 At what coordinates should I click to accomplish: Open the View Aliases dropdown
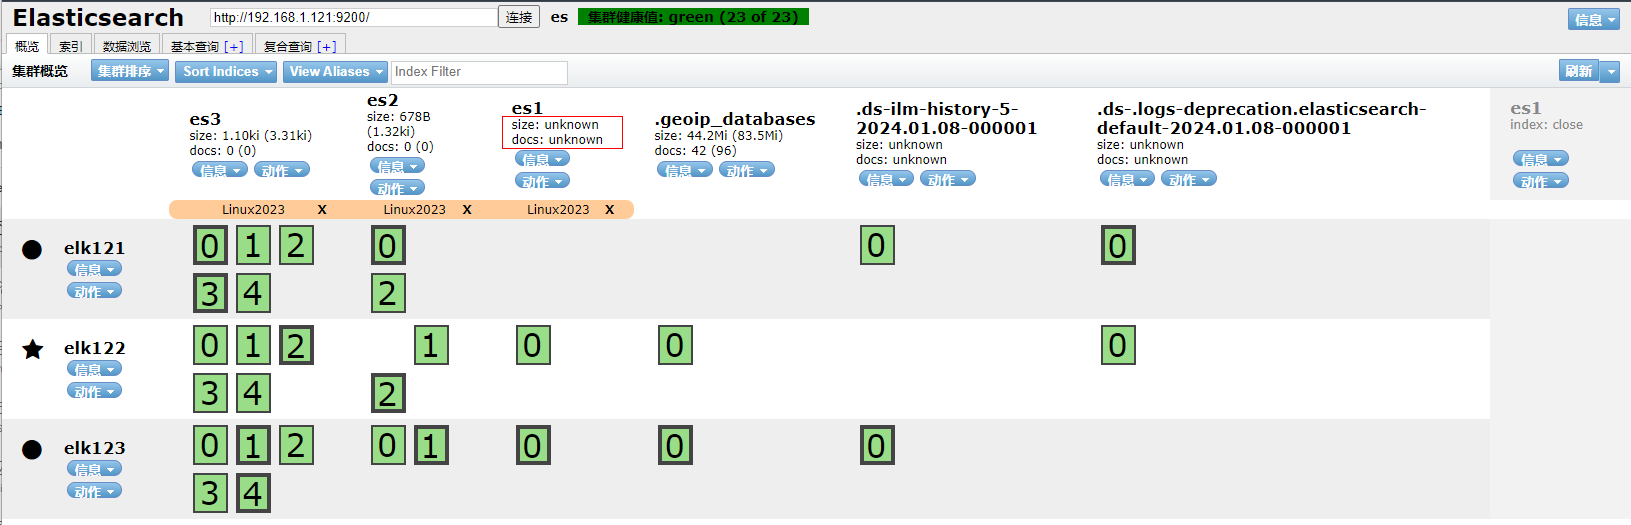pos(336,72)
